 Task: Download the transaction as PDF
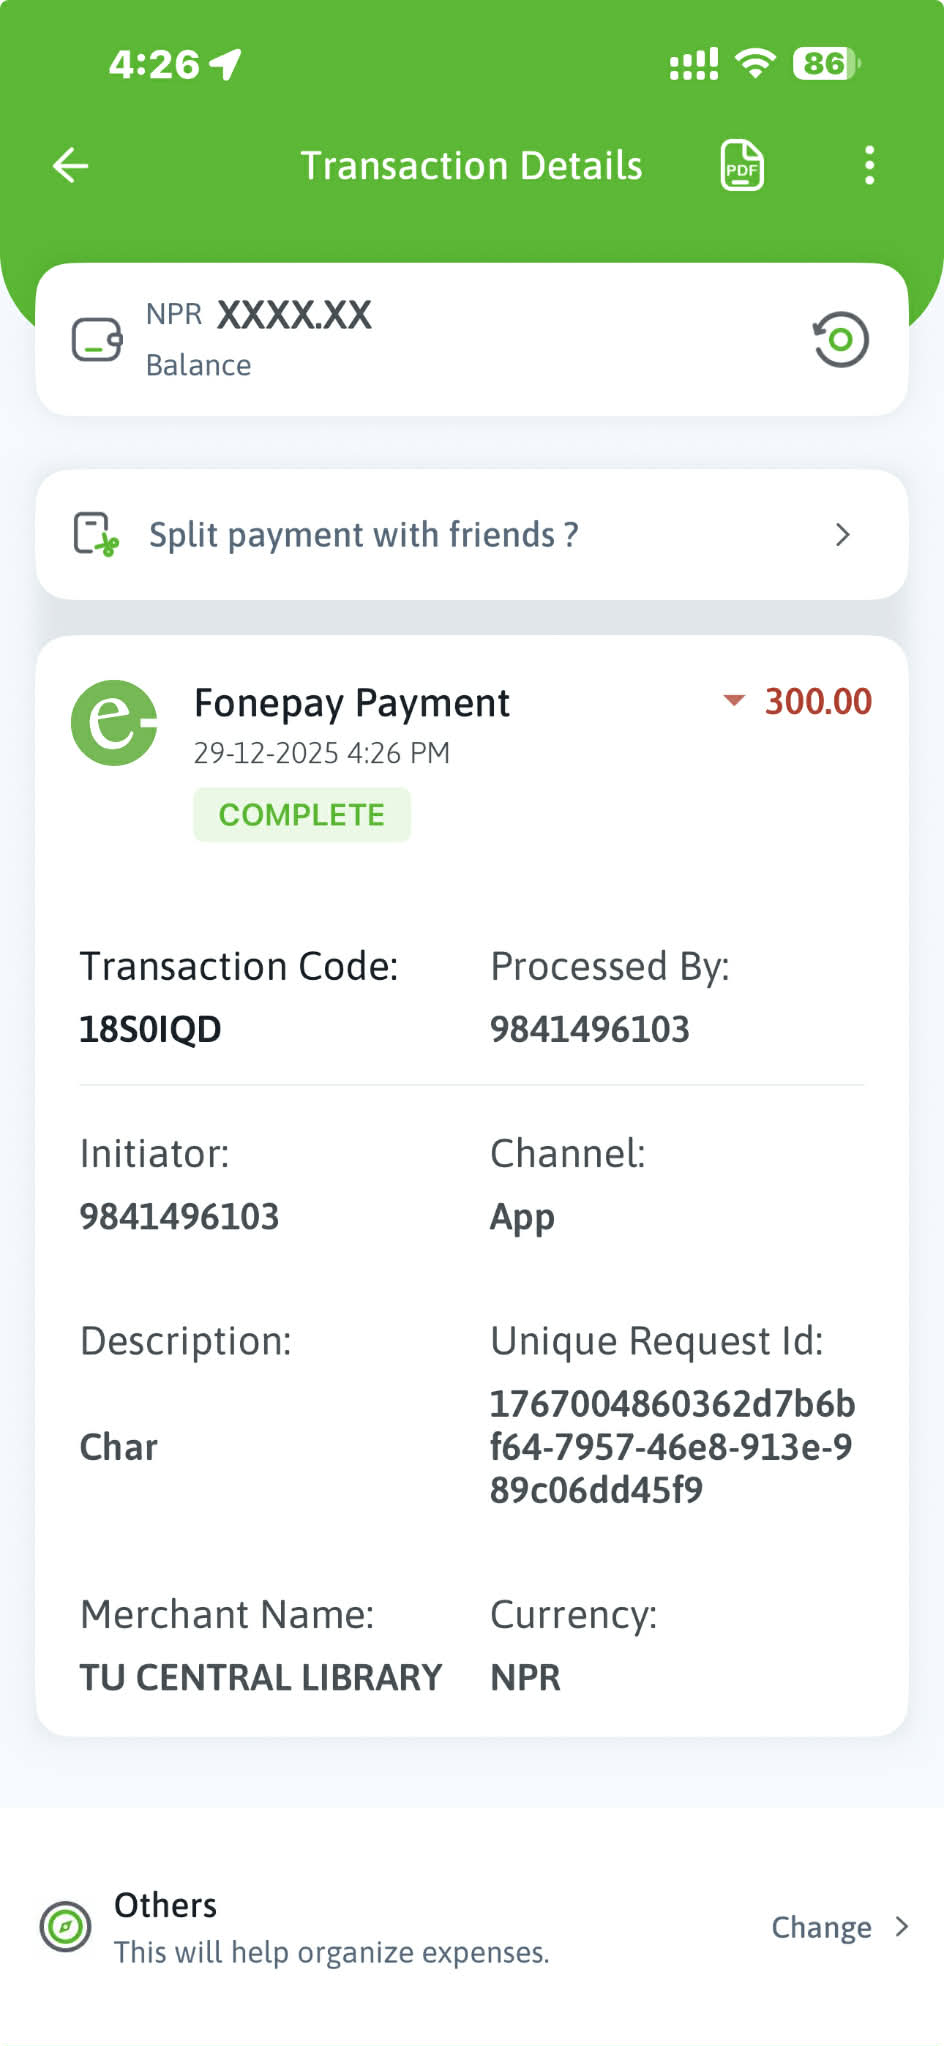pyautogui.click(x=742, y=165)
